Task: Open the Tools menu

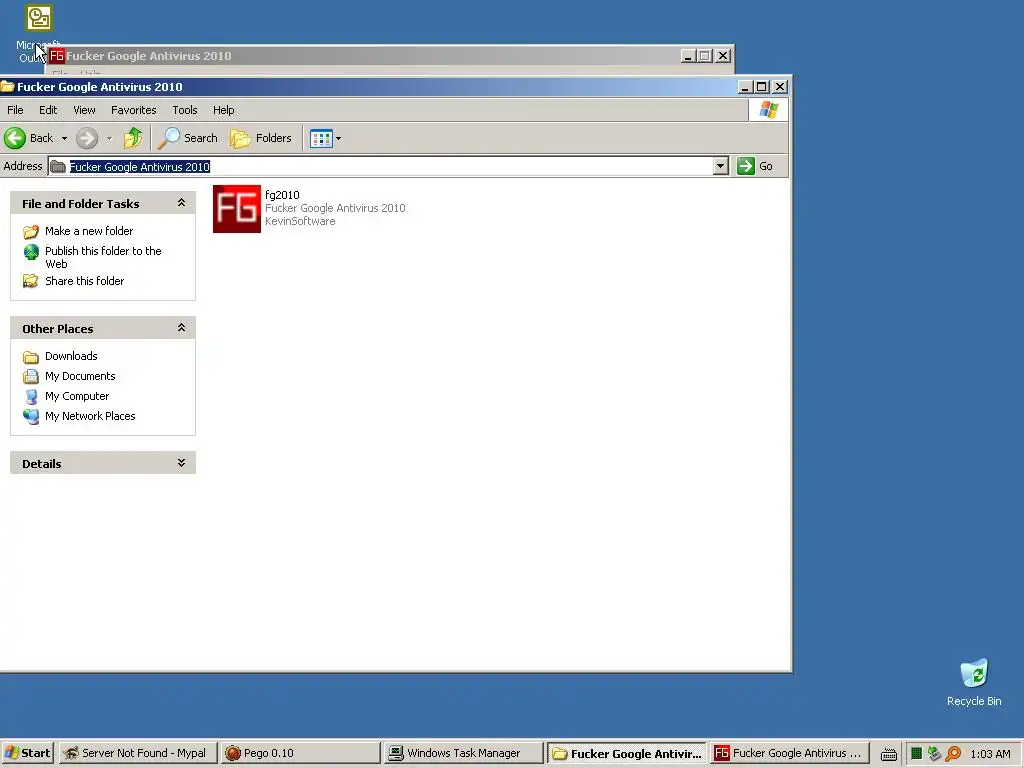Action: [x=185, y=110]
